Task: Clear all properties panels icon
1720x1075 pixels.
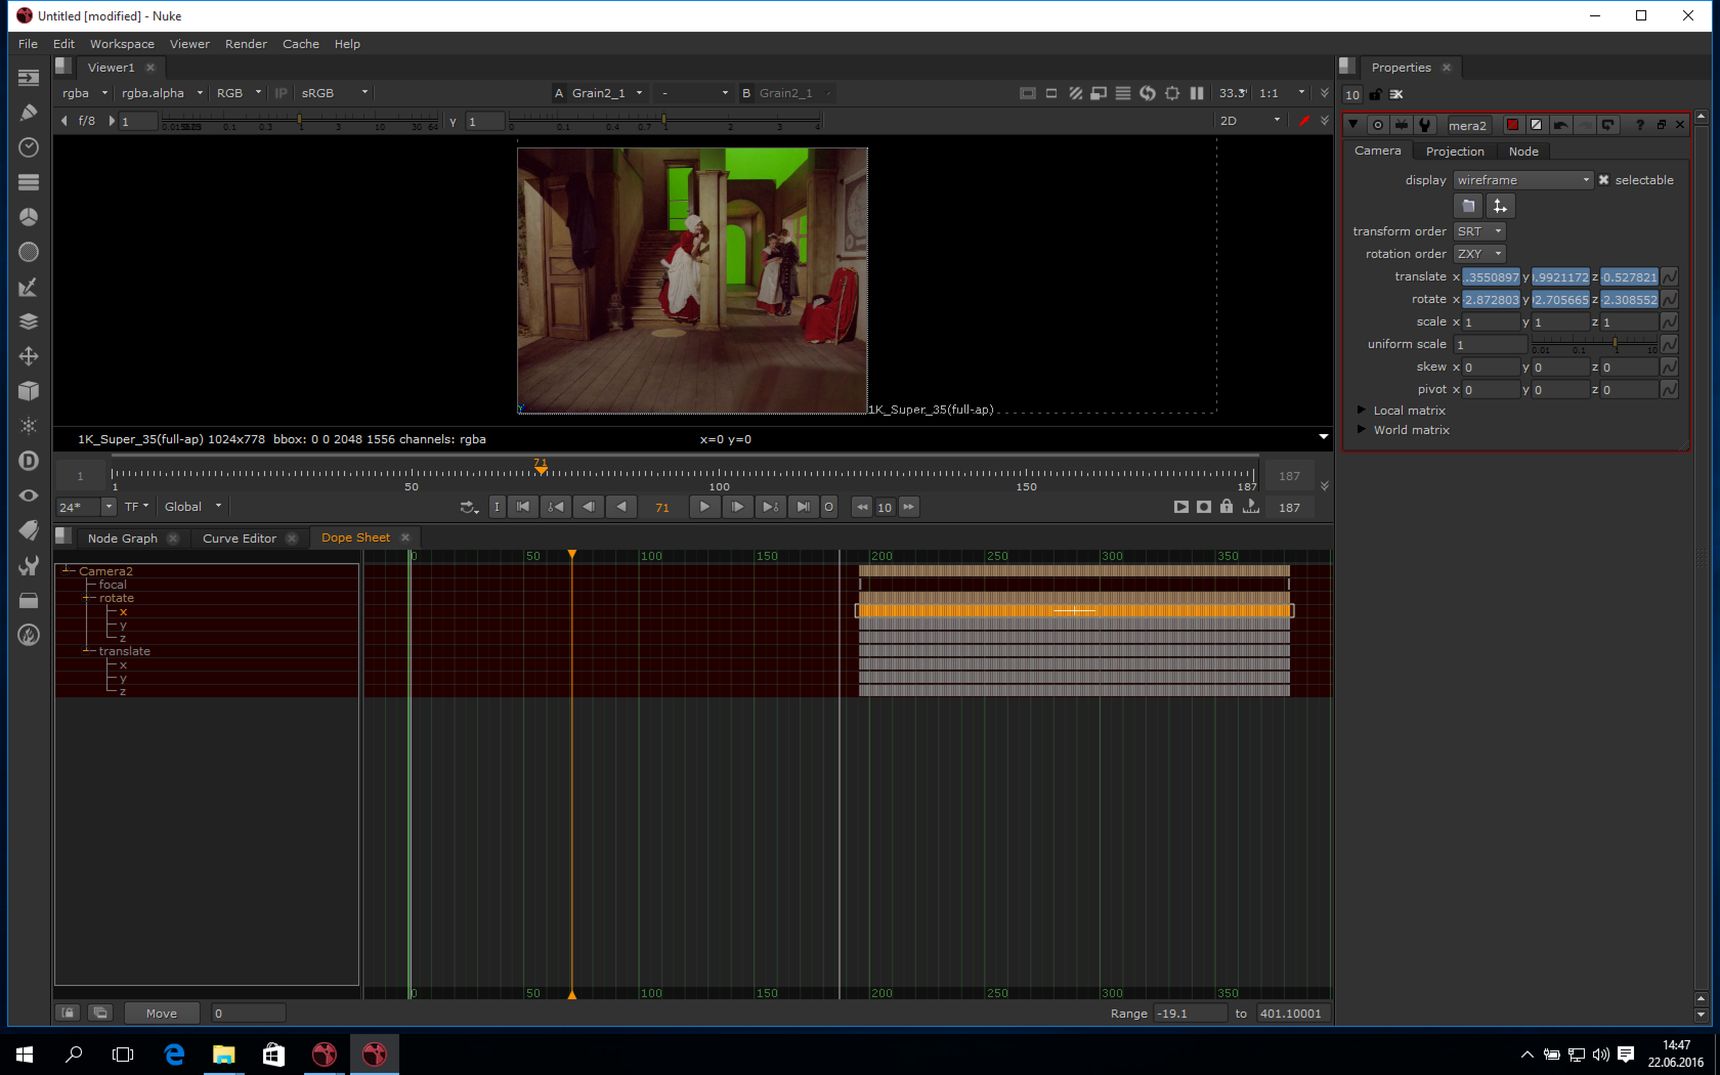Action: click(x=1397, y=94)
